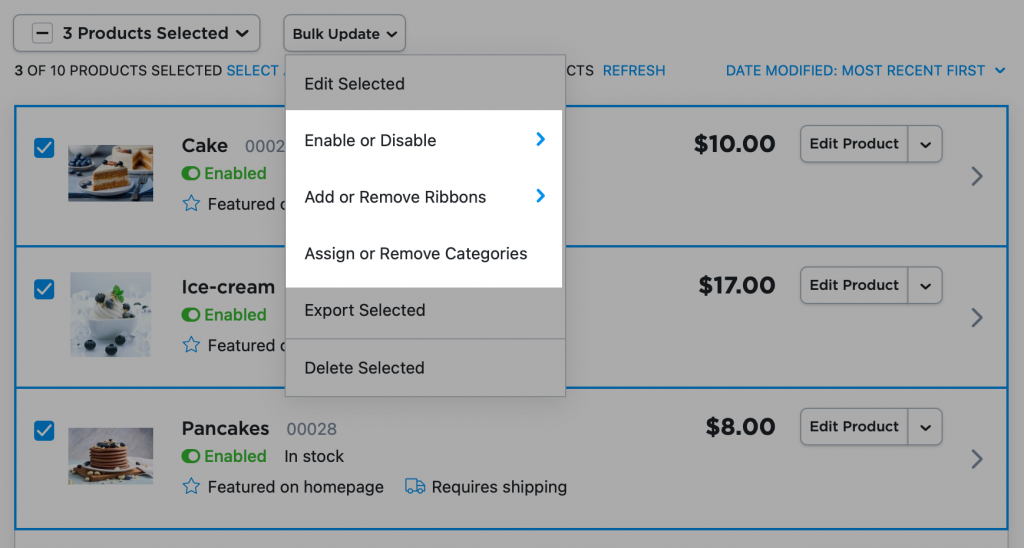Open the Date Modified sort dropdown
The height and width of the screenshot is (548, 1024).
pyautogui.click(x=865, y=71)
